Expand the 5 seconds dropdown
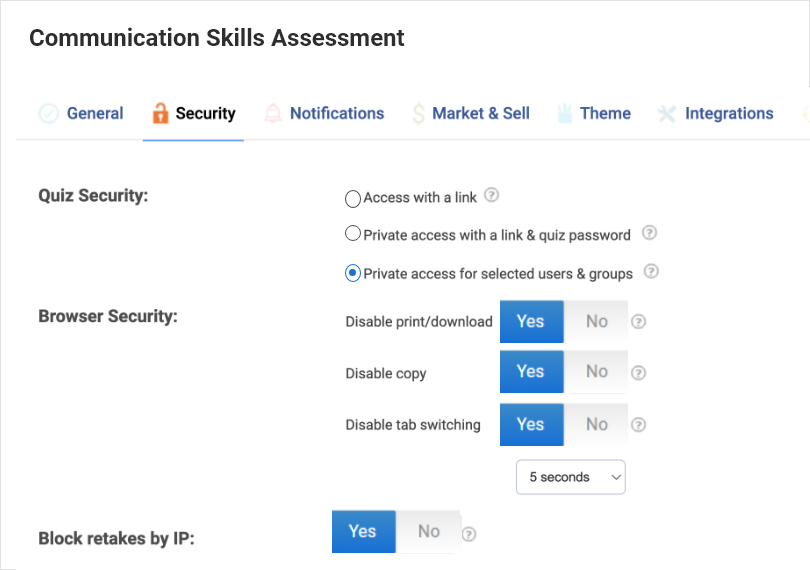810x570 pixels. 570,477
